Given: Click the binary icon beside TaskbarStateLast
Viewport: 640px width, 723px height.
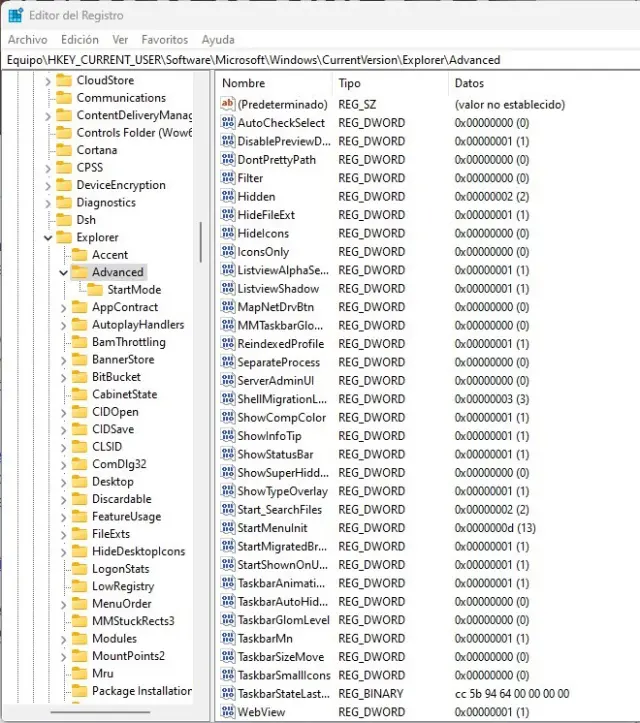Looking at the screenshot, I should point(227,694).
